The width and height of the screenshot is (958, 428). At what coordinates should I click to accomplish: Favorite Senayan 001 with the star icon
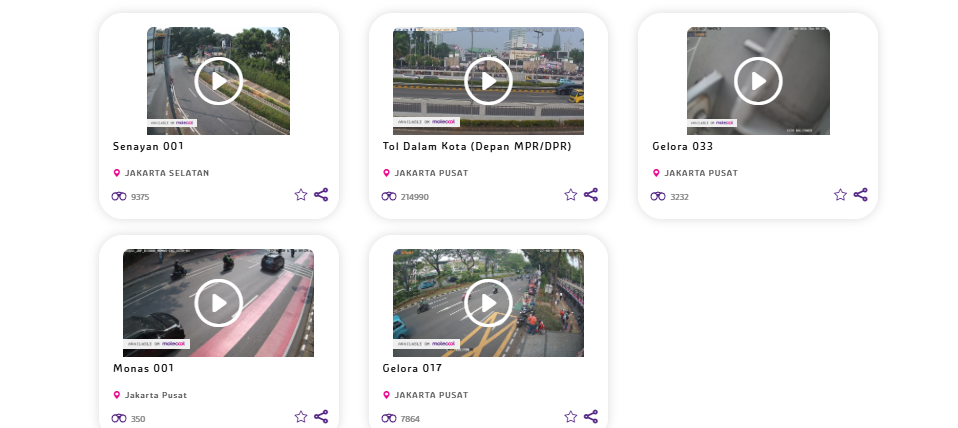(x=301, y=195)
